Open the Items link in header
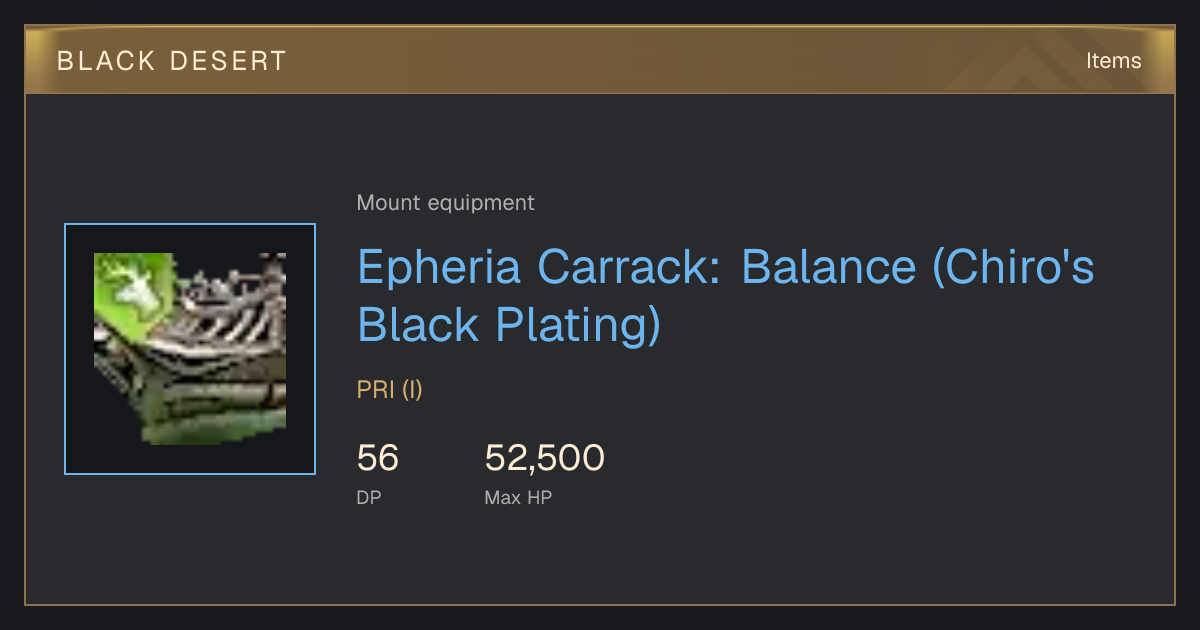1200x630 pixels. (x=1113, y=60)
